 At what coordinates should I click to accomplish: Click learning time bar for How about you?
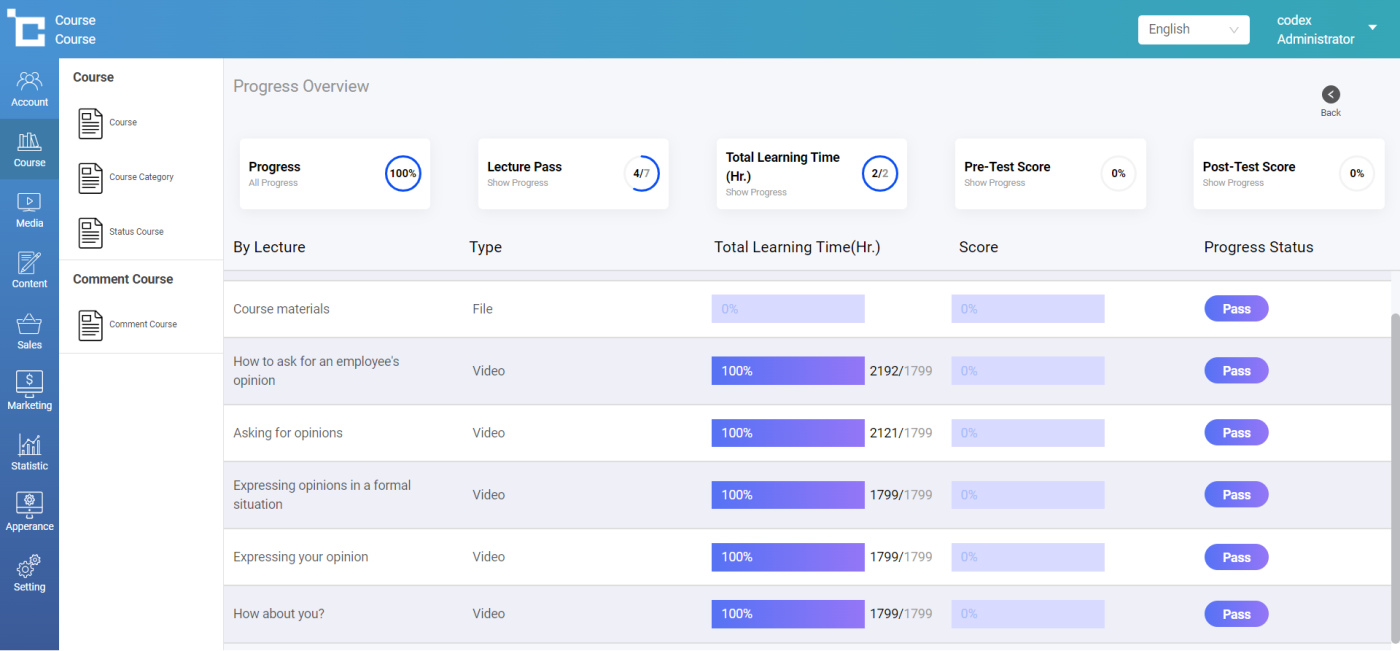click(x=787, y=614)
